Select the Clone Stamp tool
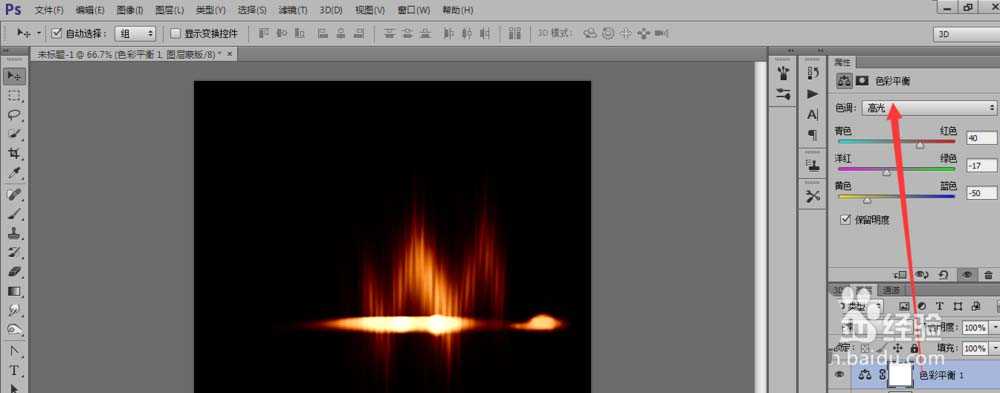This screenshot has width=1000, height=393. coord(14,233)
